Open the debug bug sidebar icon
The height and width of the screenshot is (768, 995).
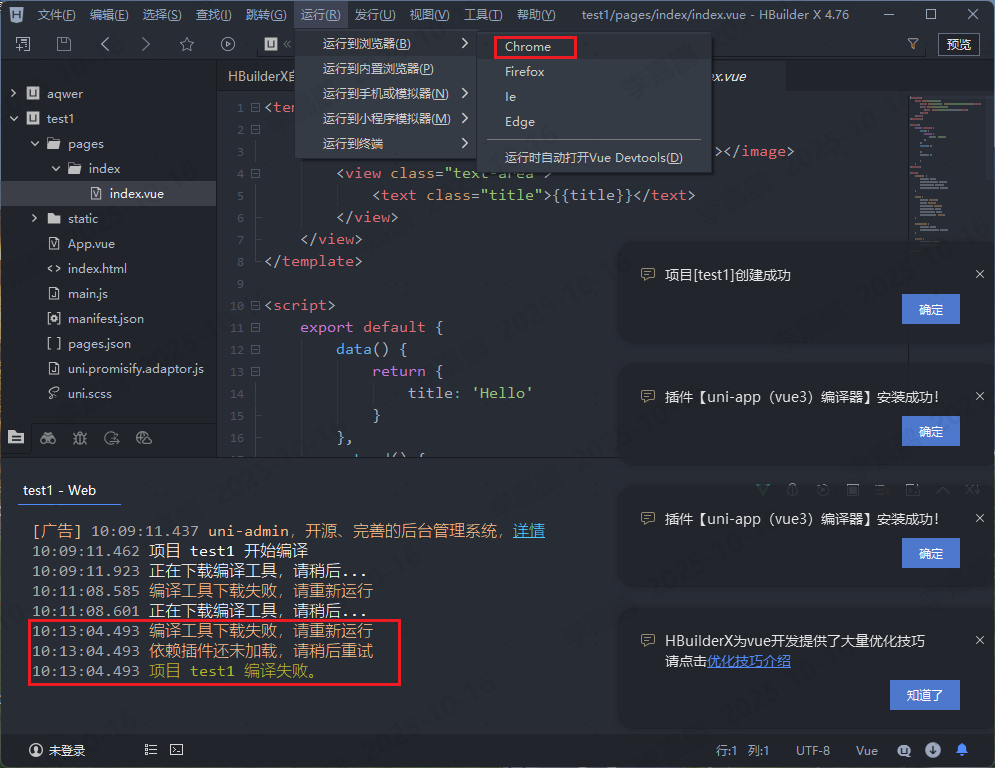80,437
